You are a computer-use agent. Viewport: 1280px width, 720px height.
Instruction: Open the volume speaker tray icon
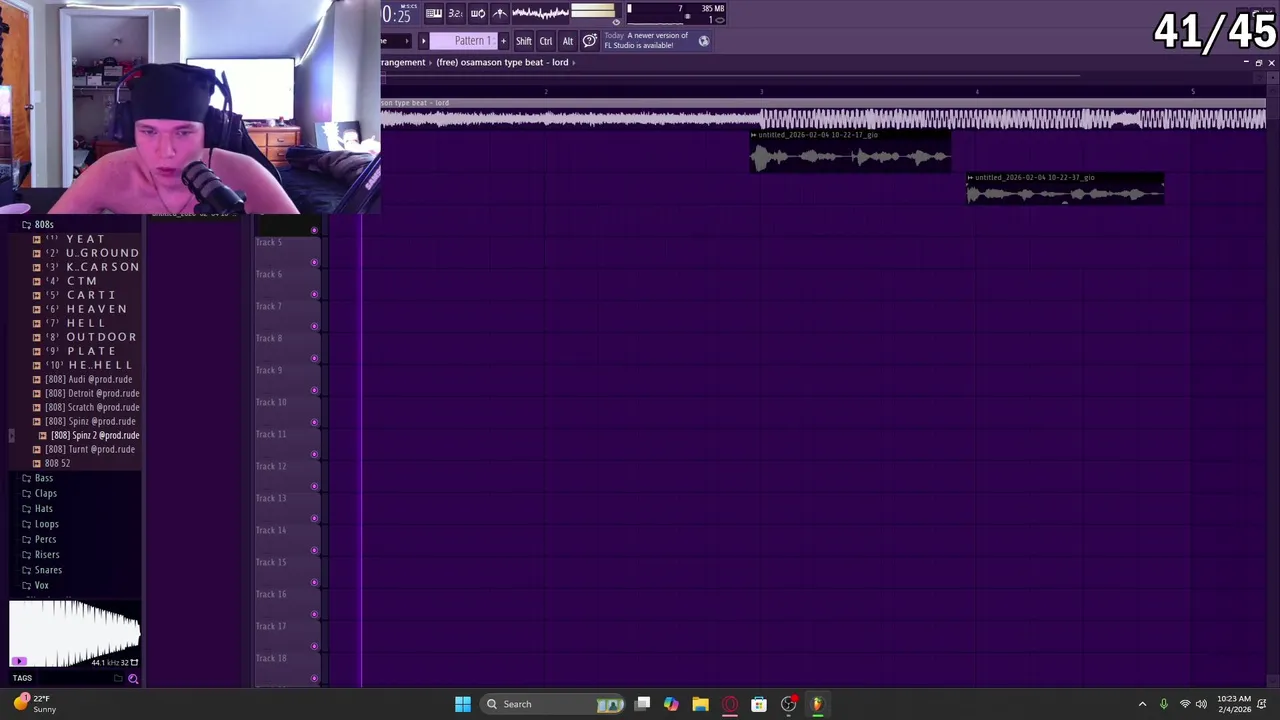point(1201,704)
